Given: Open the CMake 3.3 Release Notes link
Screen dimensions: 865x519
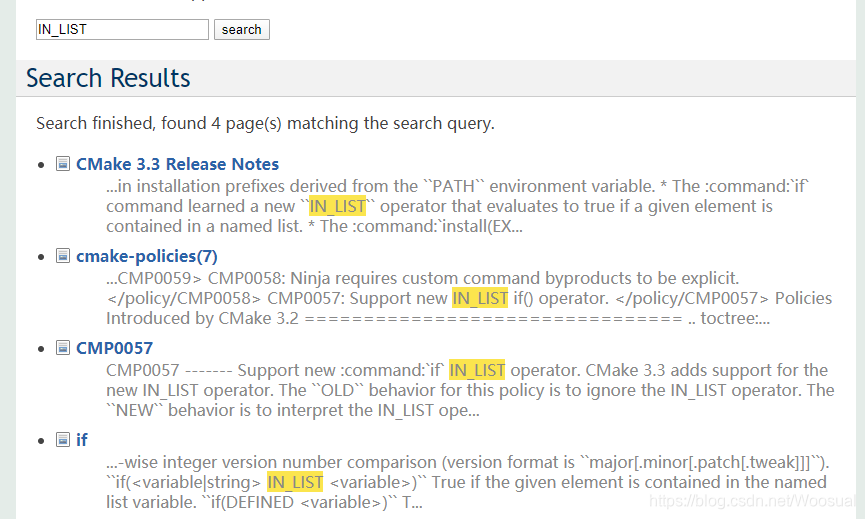Looking at the screenshot, I should (177, 164).
